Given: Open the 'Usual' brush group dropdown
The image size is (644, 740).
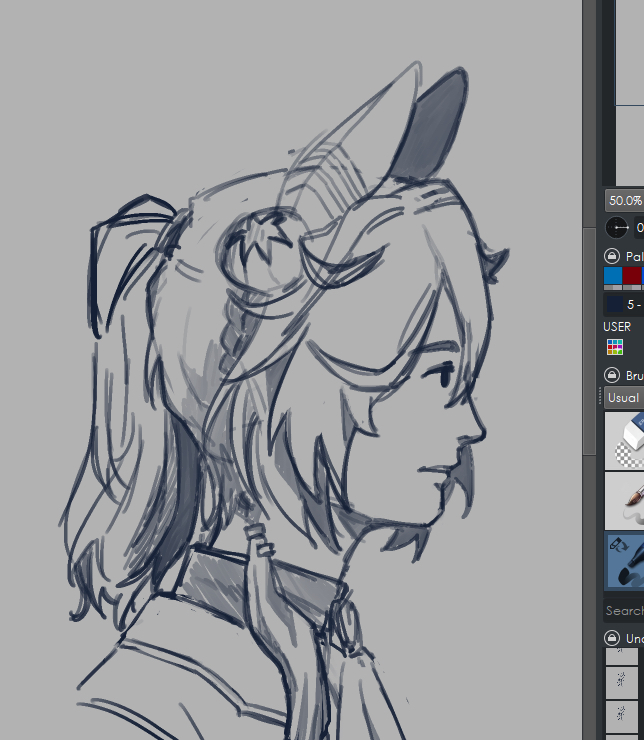Looking at the screenshot, I should click(x=623, y=398).
